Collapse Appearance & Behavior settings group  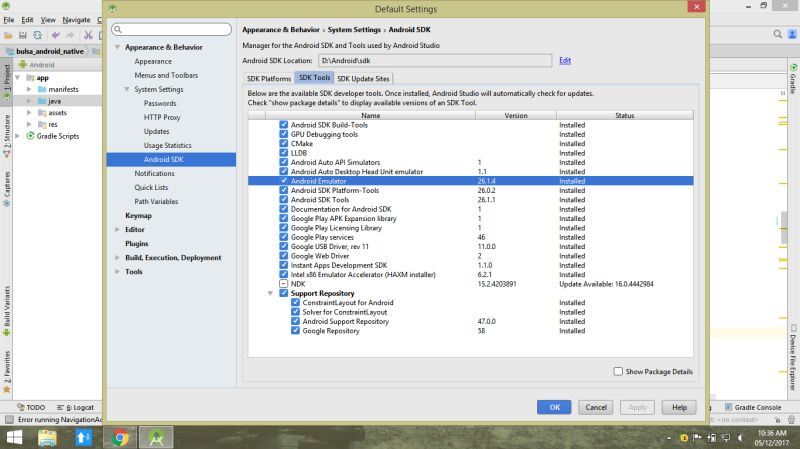click(x=117, y=47)
